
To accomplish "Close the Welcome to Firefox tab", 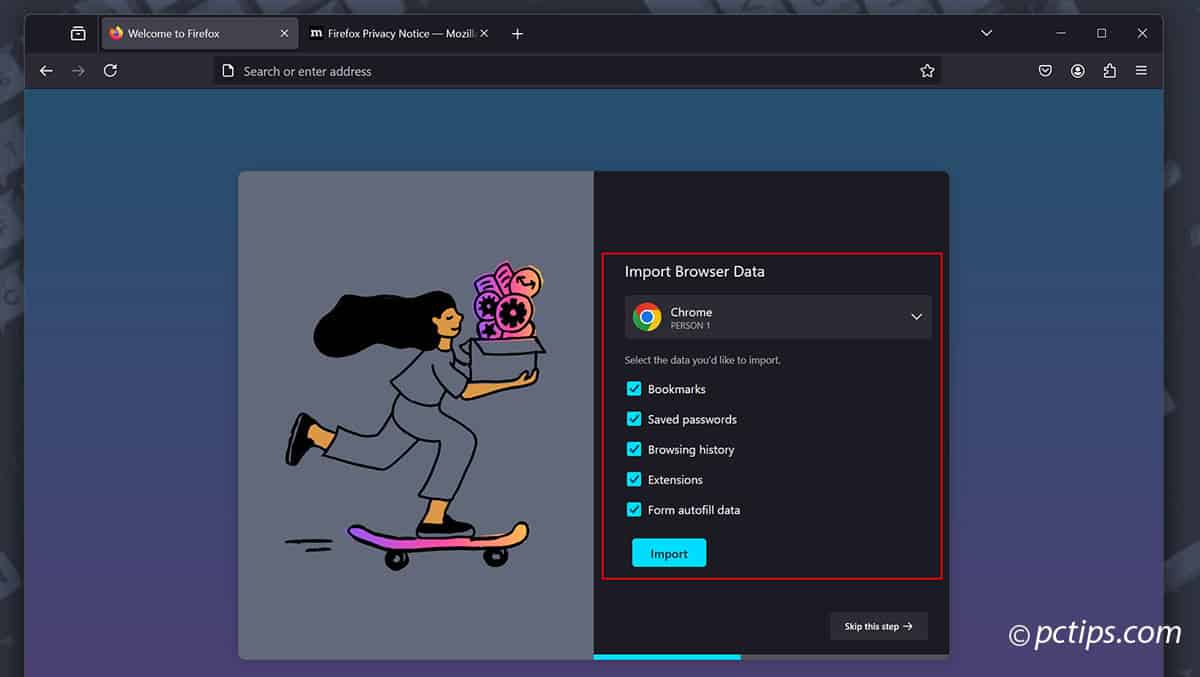I will click(284, 33).
